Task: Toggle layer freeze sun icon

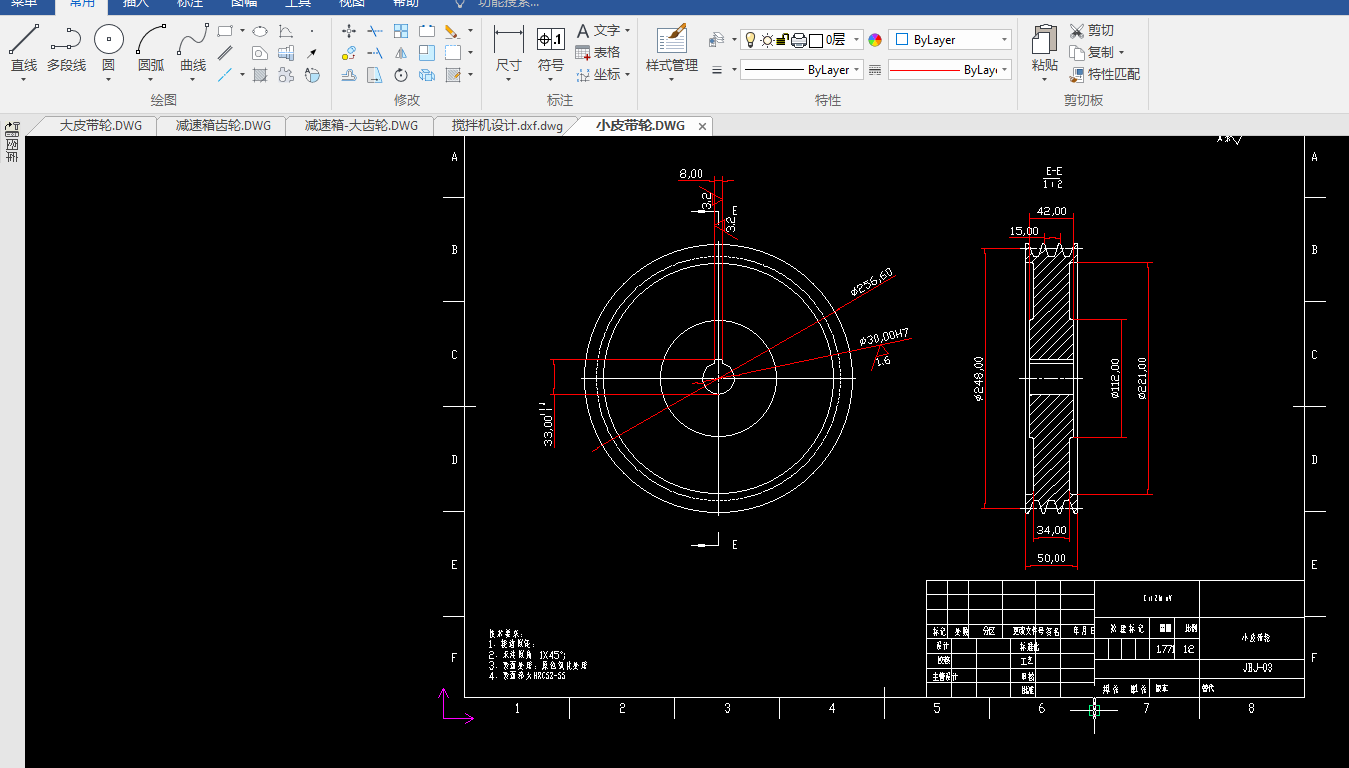Action: click(767, 40)
